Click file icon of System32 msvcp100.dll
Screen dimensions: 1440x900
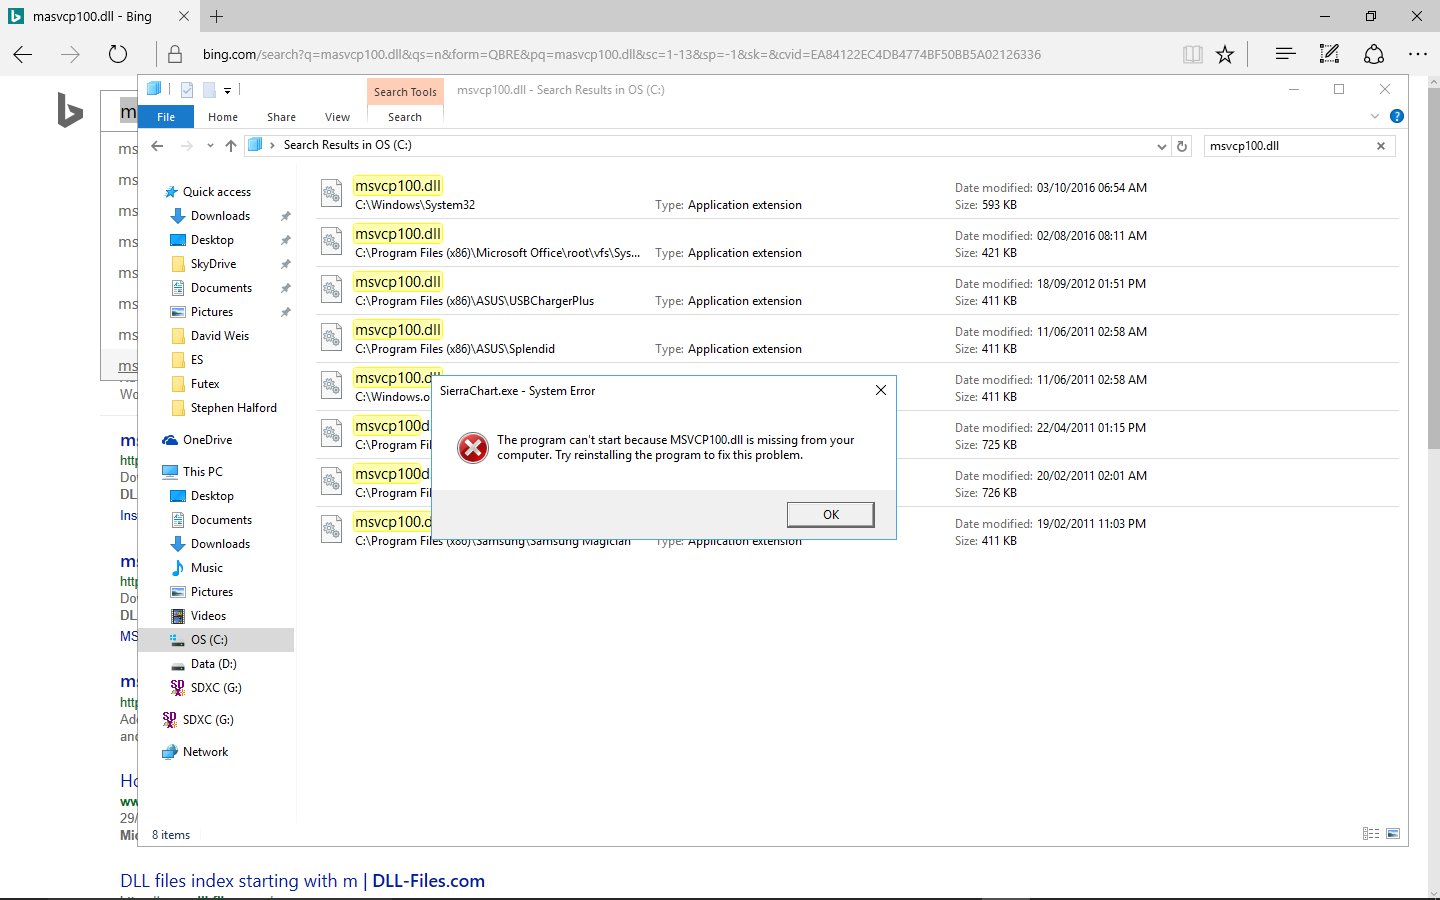click(331, 194)
